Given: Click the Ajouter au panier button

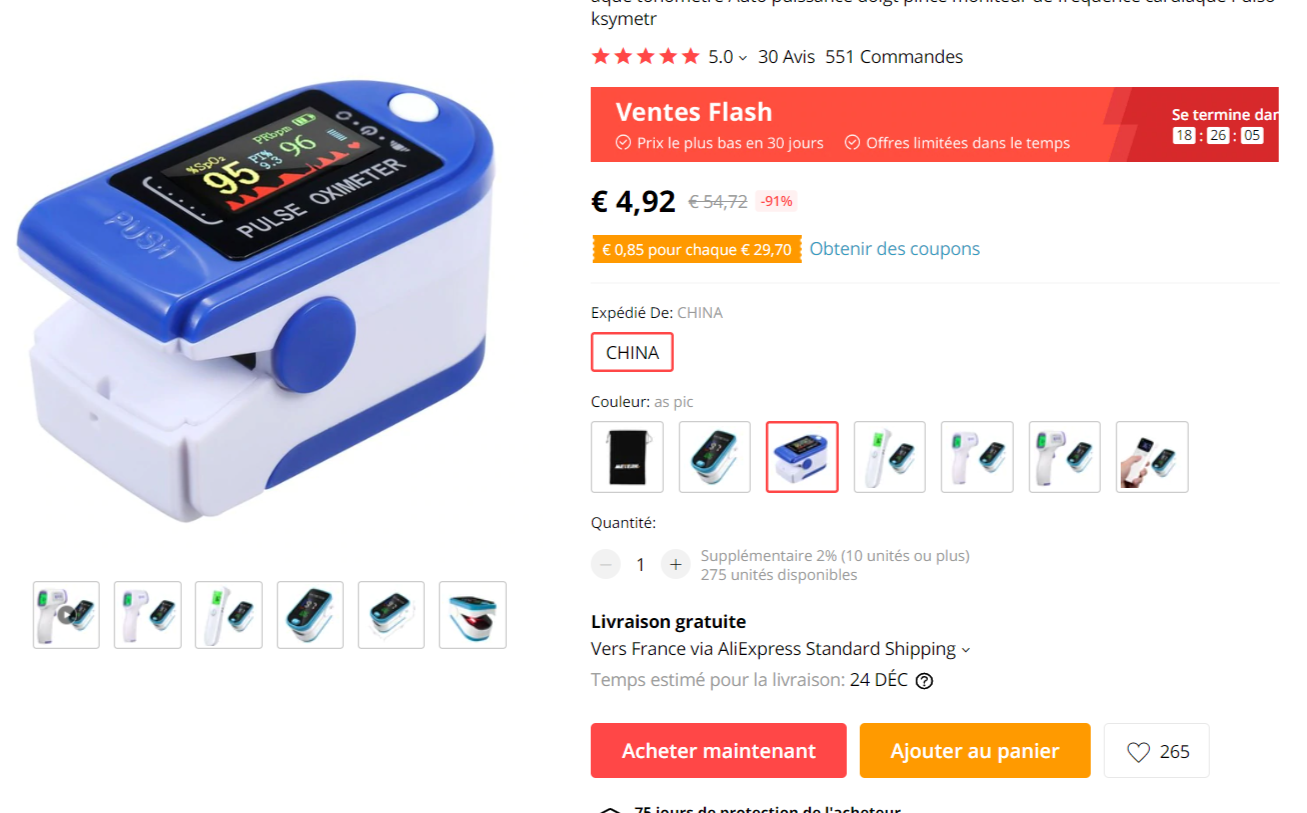Looking at the screenshot, I should point(975,751).
